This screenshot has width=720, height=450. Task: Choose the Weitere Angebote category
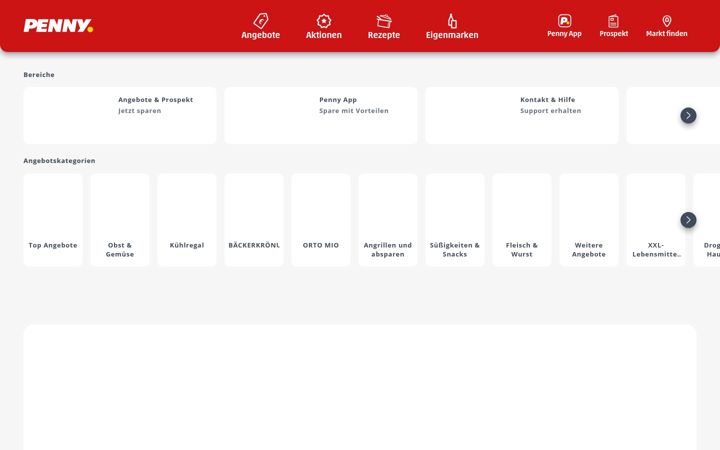589,220
